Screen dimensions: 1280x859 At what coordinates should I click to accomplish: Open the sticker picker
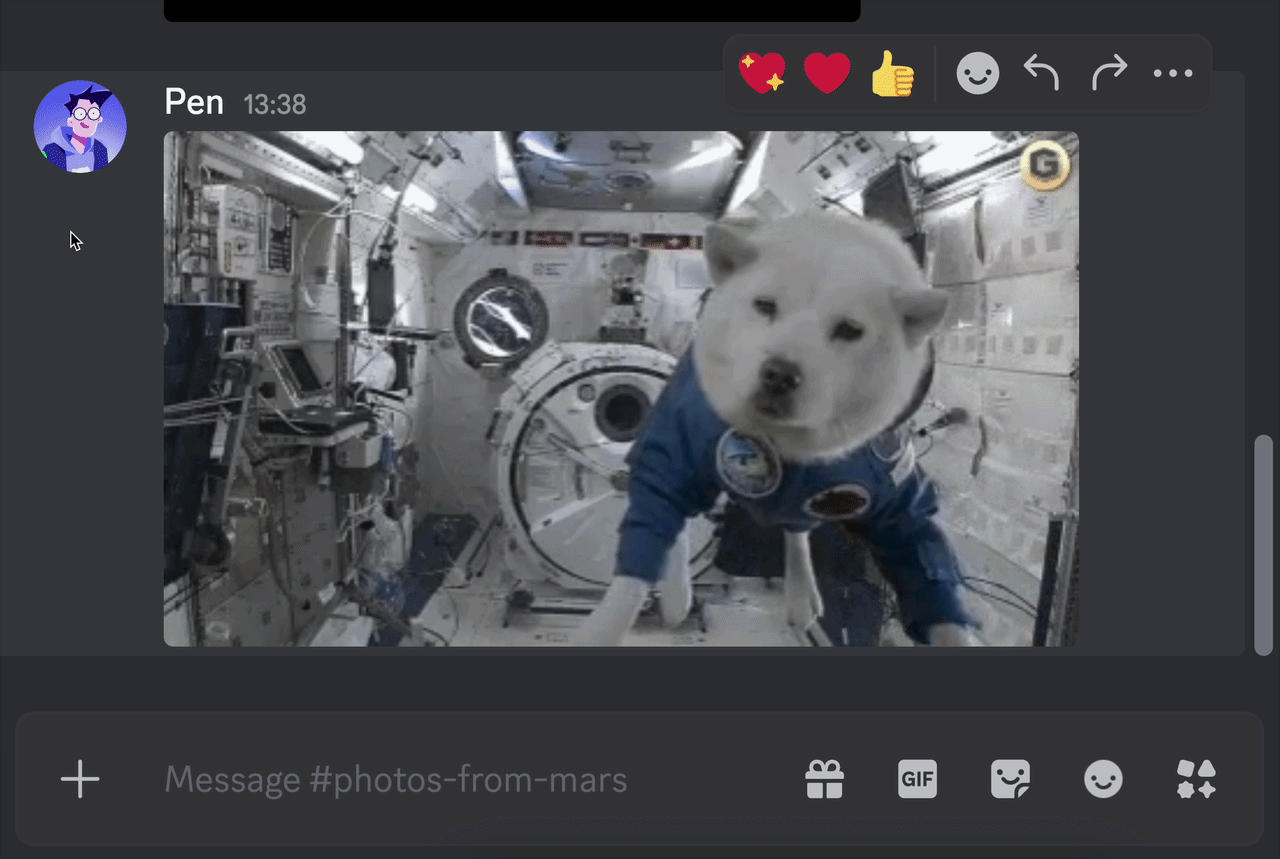point(1010,779)
